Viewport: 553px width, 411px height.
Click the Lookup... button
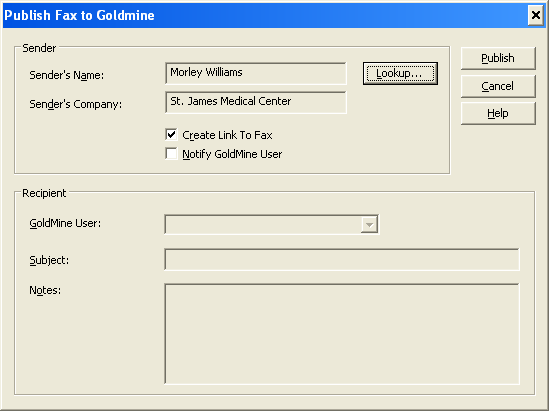(x=400, y=73)
